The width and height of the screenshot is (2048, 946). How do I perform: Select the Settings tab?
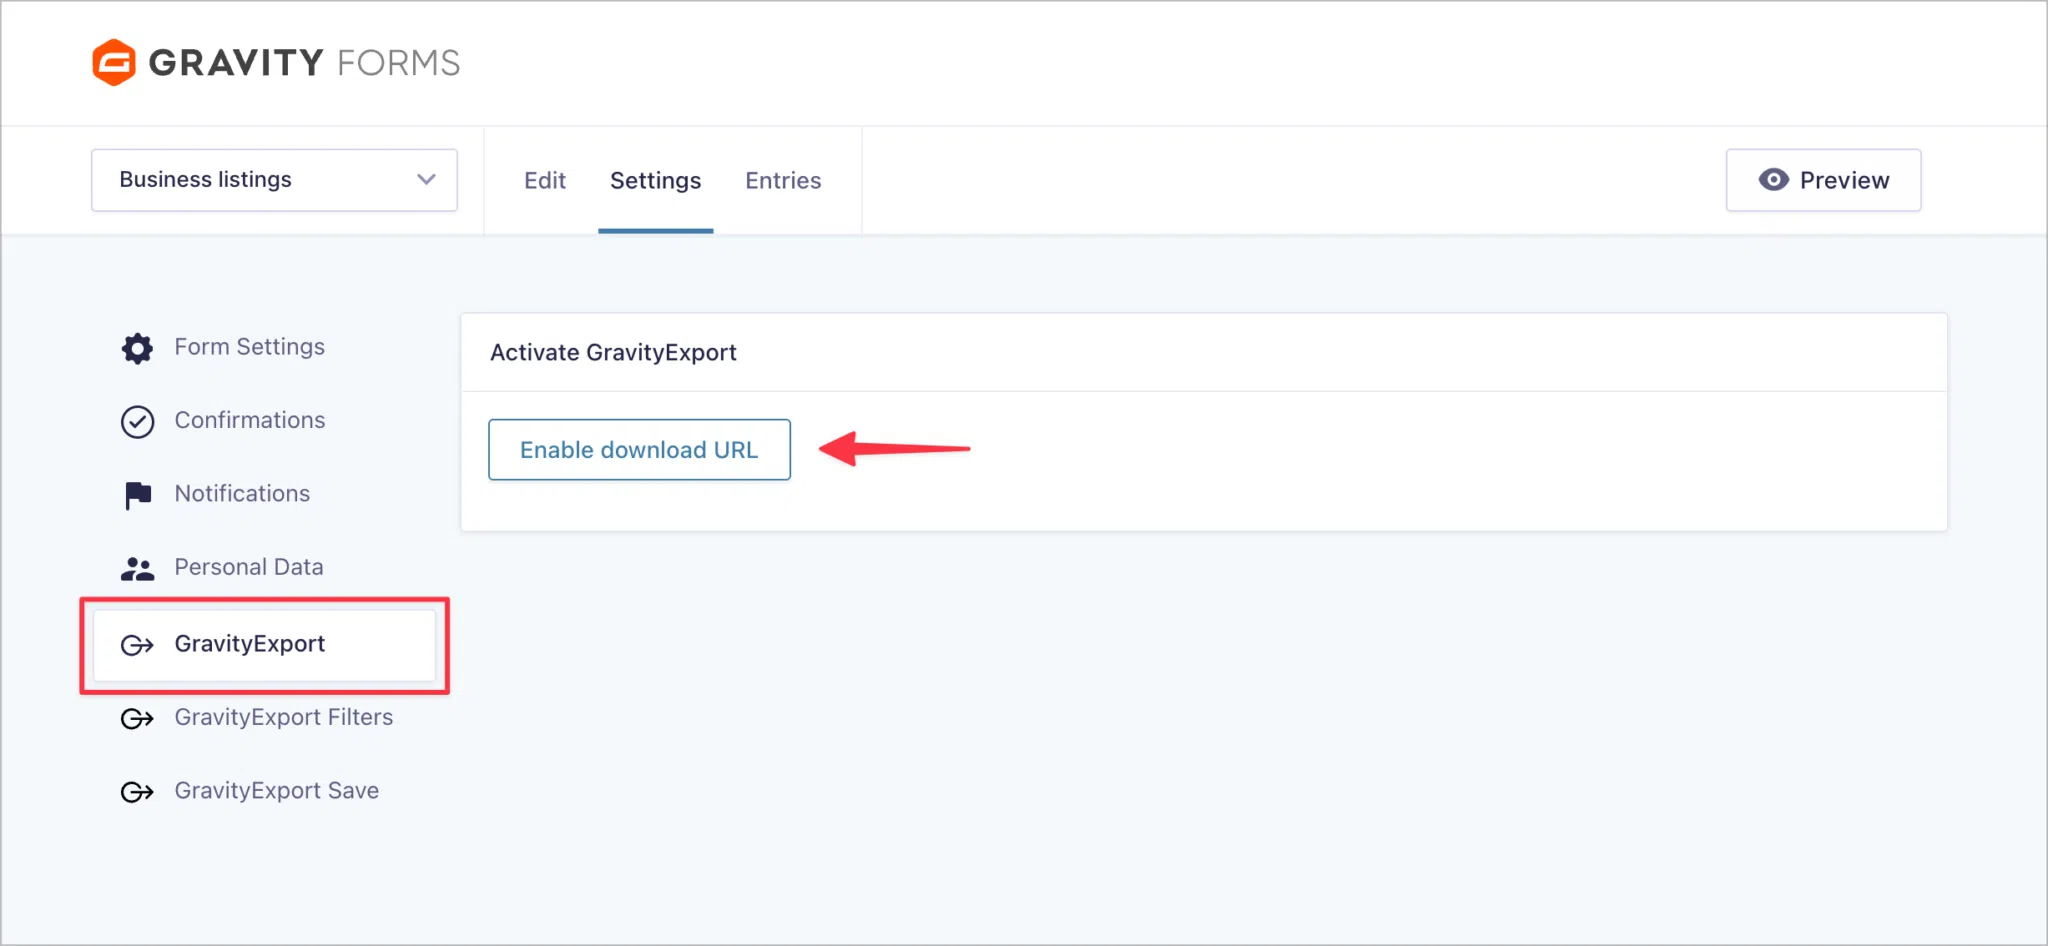pos(656,181)
